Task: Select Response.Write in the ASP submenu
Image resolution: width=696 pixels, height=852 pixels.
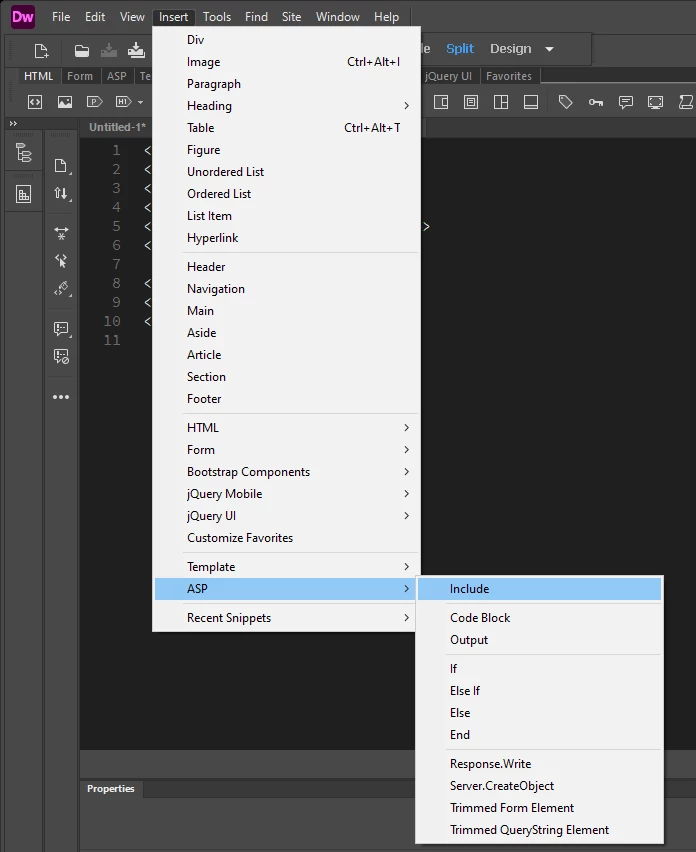Action: (539, 763)
